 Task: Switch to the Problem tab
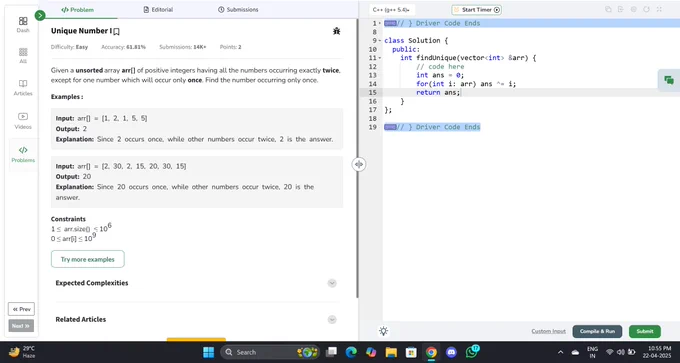point(77,10)
